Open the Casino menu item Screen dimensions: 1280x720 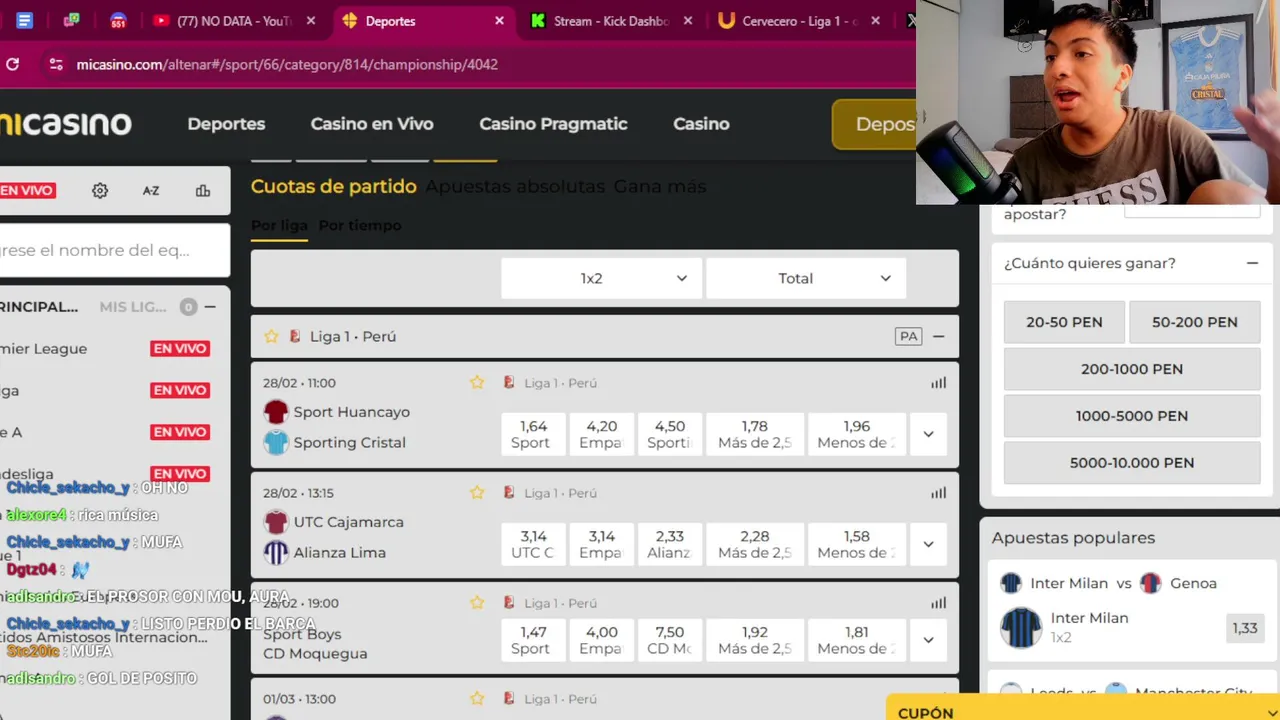point(701,124)
